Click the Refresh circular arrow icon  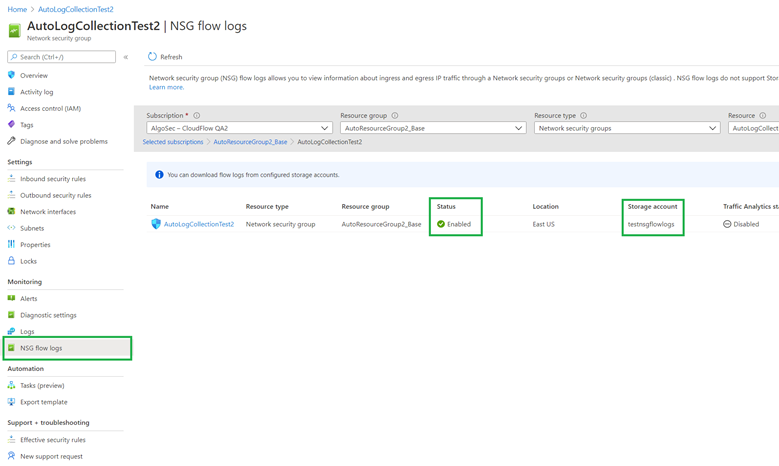coord(152,57)
